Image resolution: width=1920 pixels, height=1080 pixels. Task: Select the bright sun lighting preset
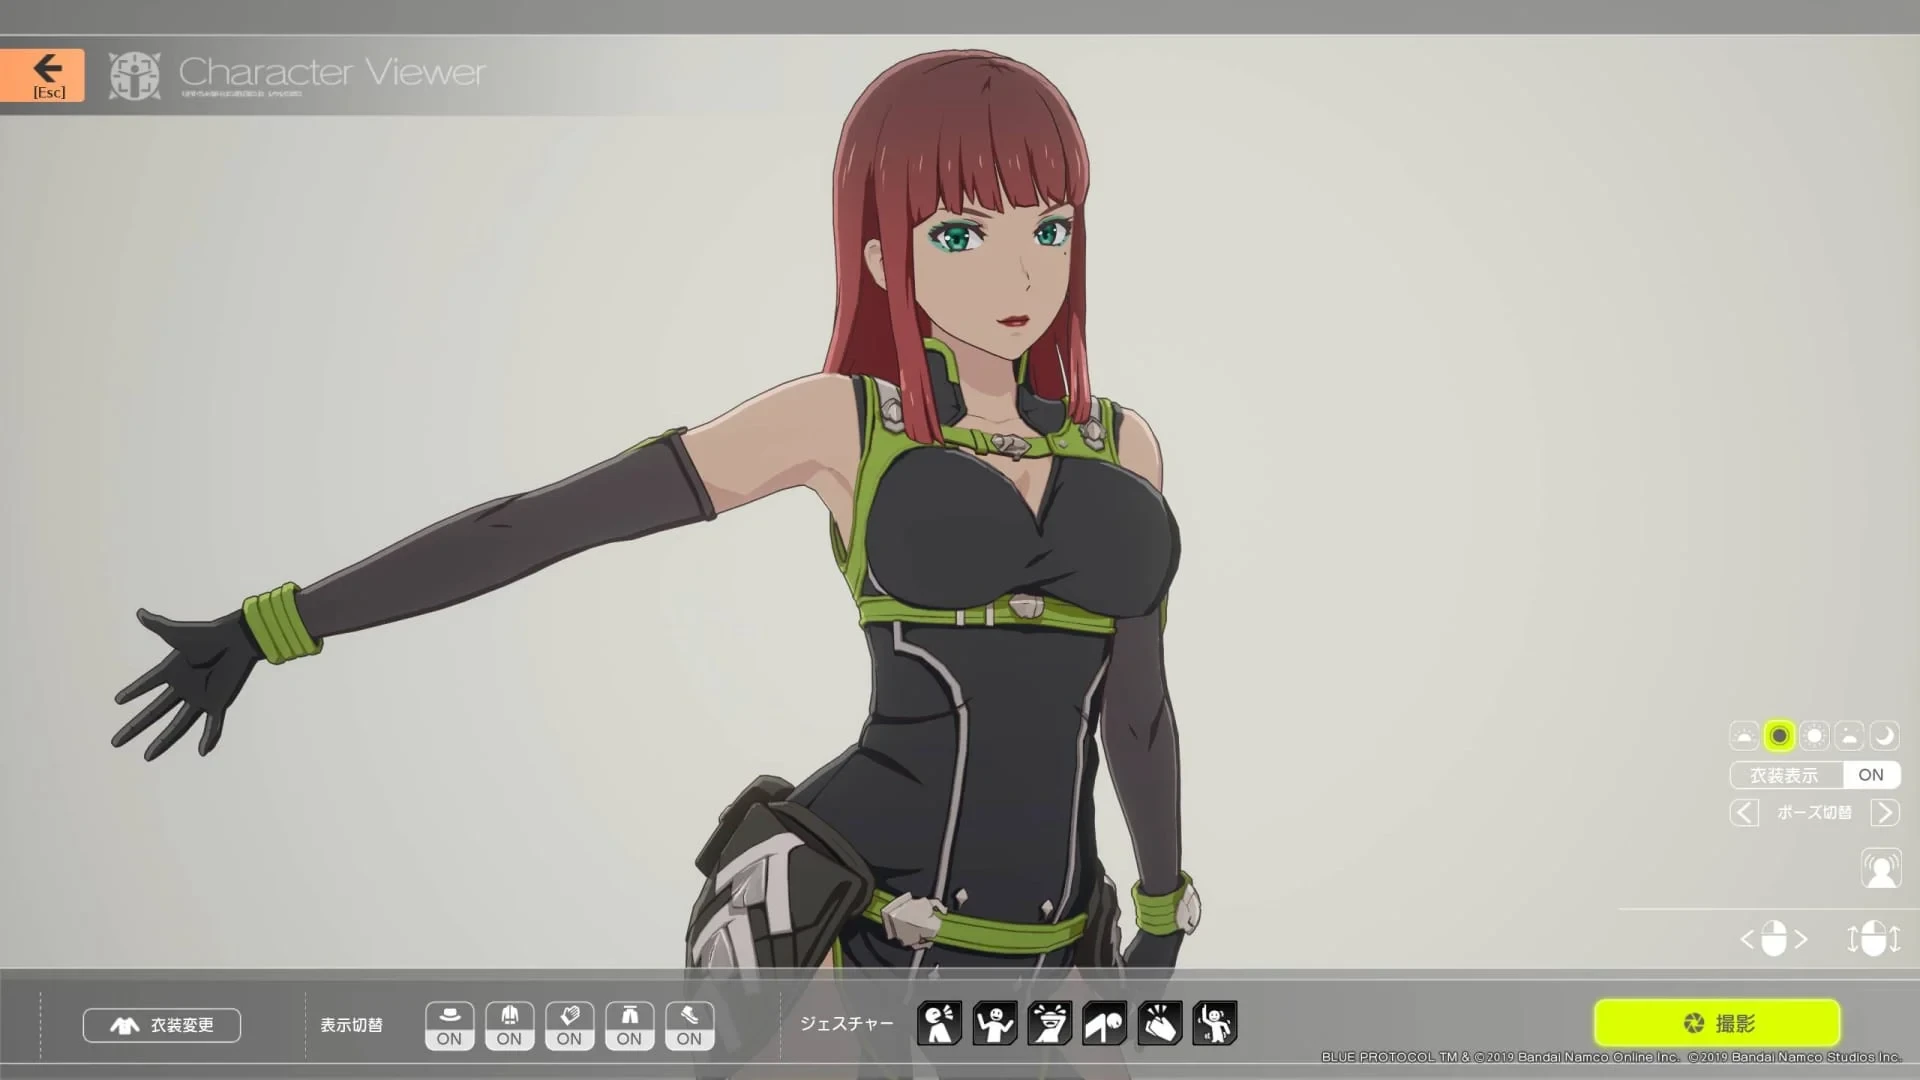pos(1814,736)
